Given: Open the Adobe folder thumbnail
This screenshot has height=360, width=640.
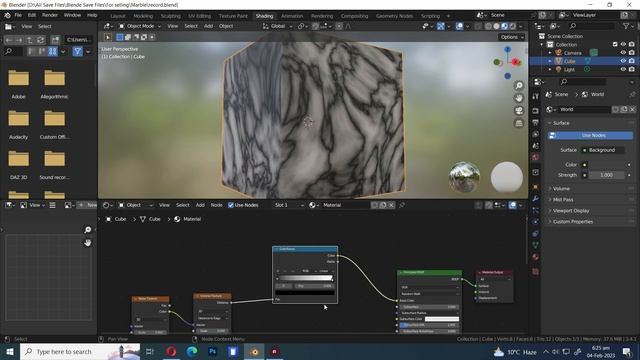Looking at the screenshot, I should (18, 78).
